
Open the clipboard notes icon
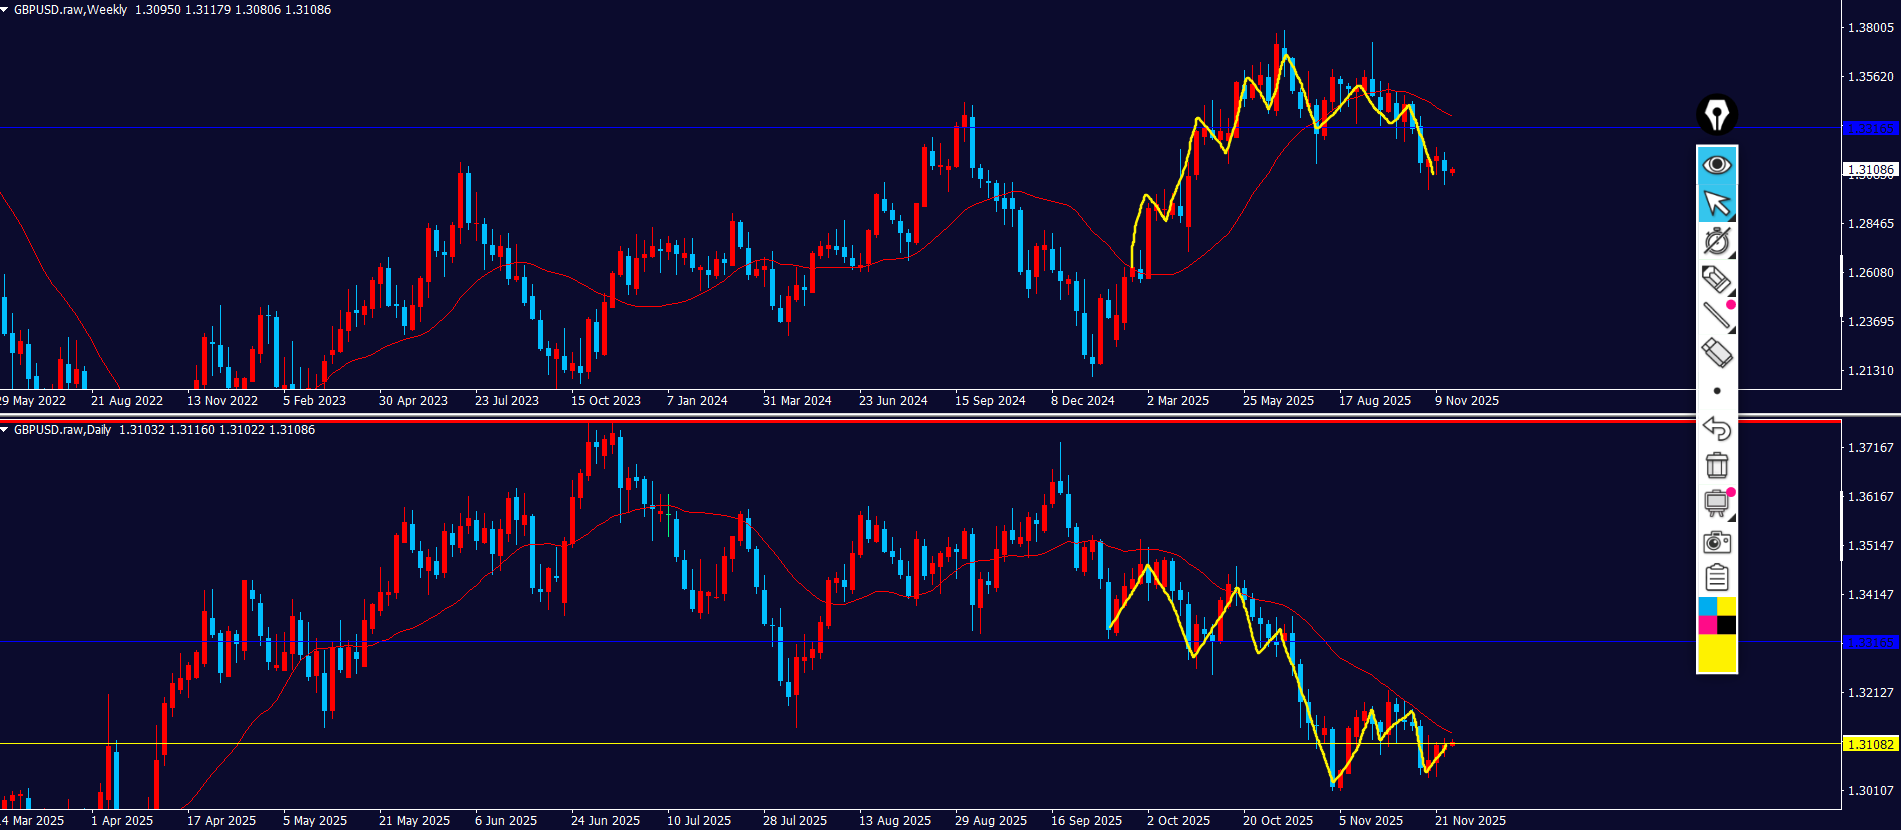1716,578
